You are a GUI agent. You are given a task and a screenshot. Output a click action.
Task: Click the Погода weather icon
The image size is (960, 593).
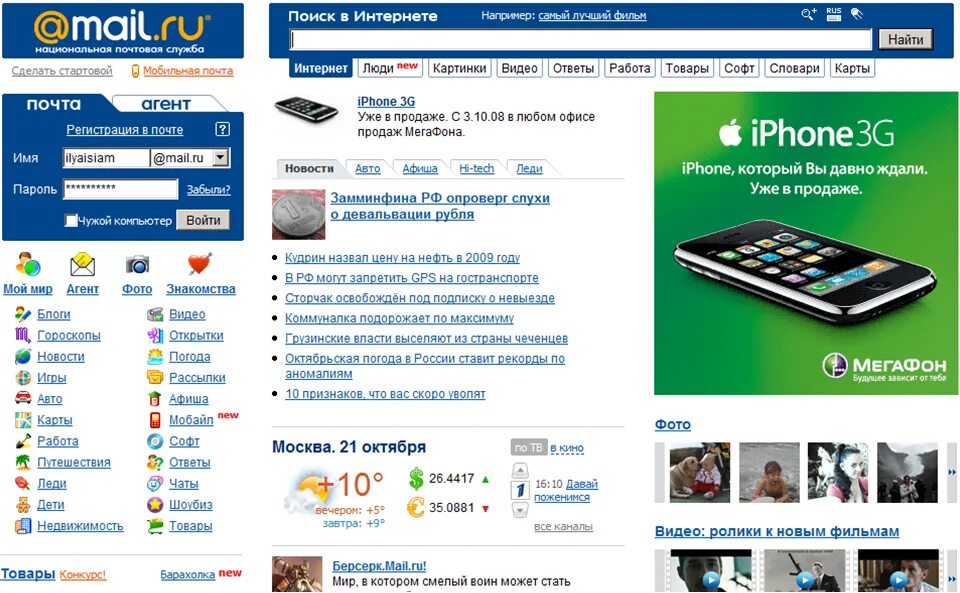point(156,356)
